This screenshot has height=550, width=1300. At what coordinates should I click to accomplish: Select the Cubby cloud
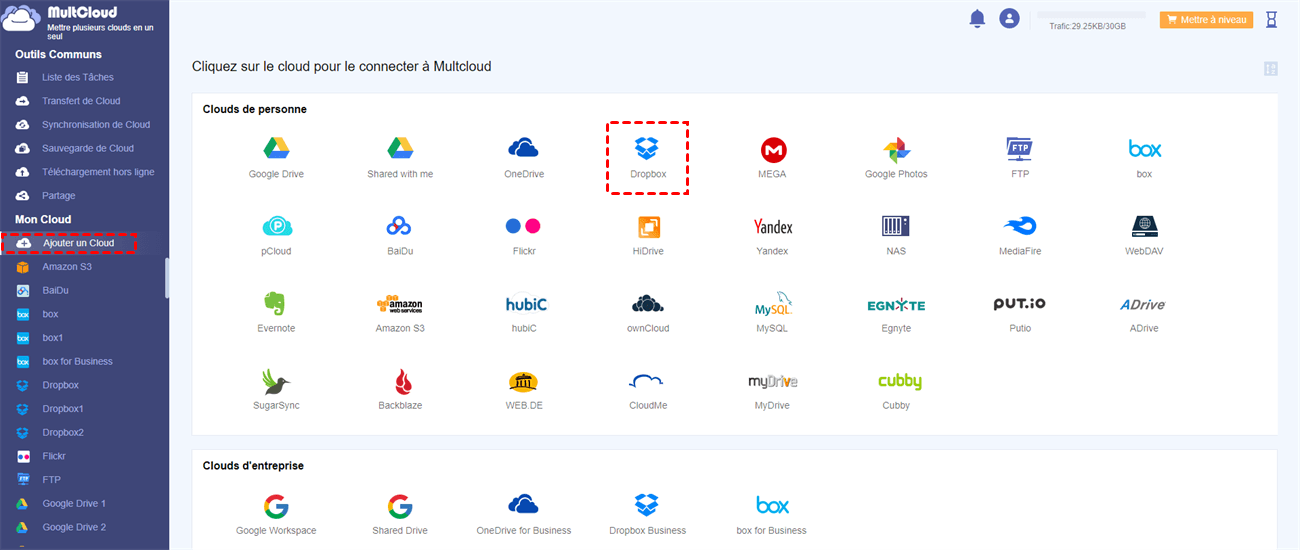tap(898, 389)
